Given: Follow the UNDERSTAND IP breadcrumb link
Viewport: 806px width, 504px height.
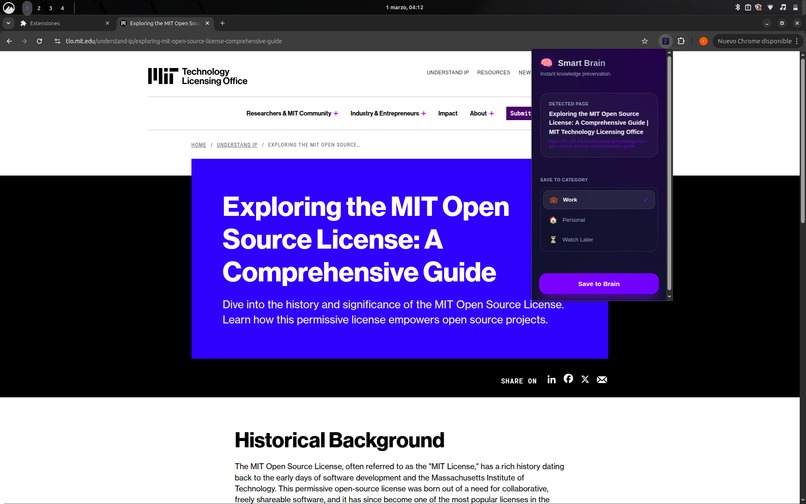Looking at the screenshot, I should [237, 145].
